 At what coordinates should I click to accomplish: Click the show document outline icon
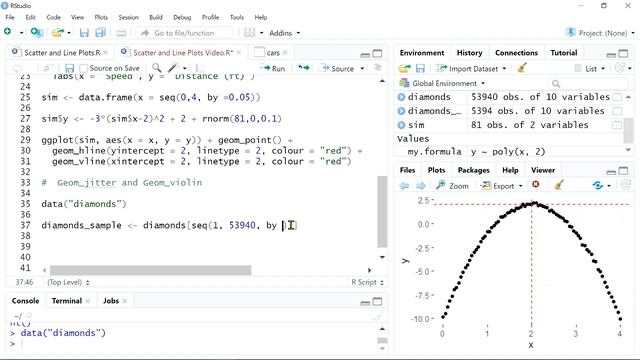(378, 68)
